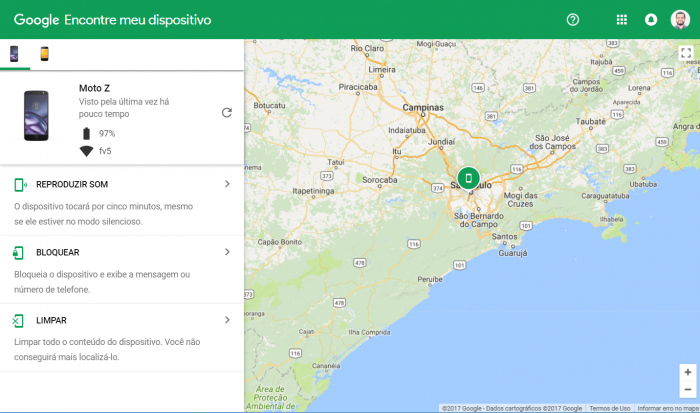
Task: Click the fv5 network name
Action: [105, 151]
